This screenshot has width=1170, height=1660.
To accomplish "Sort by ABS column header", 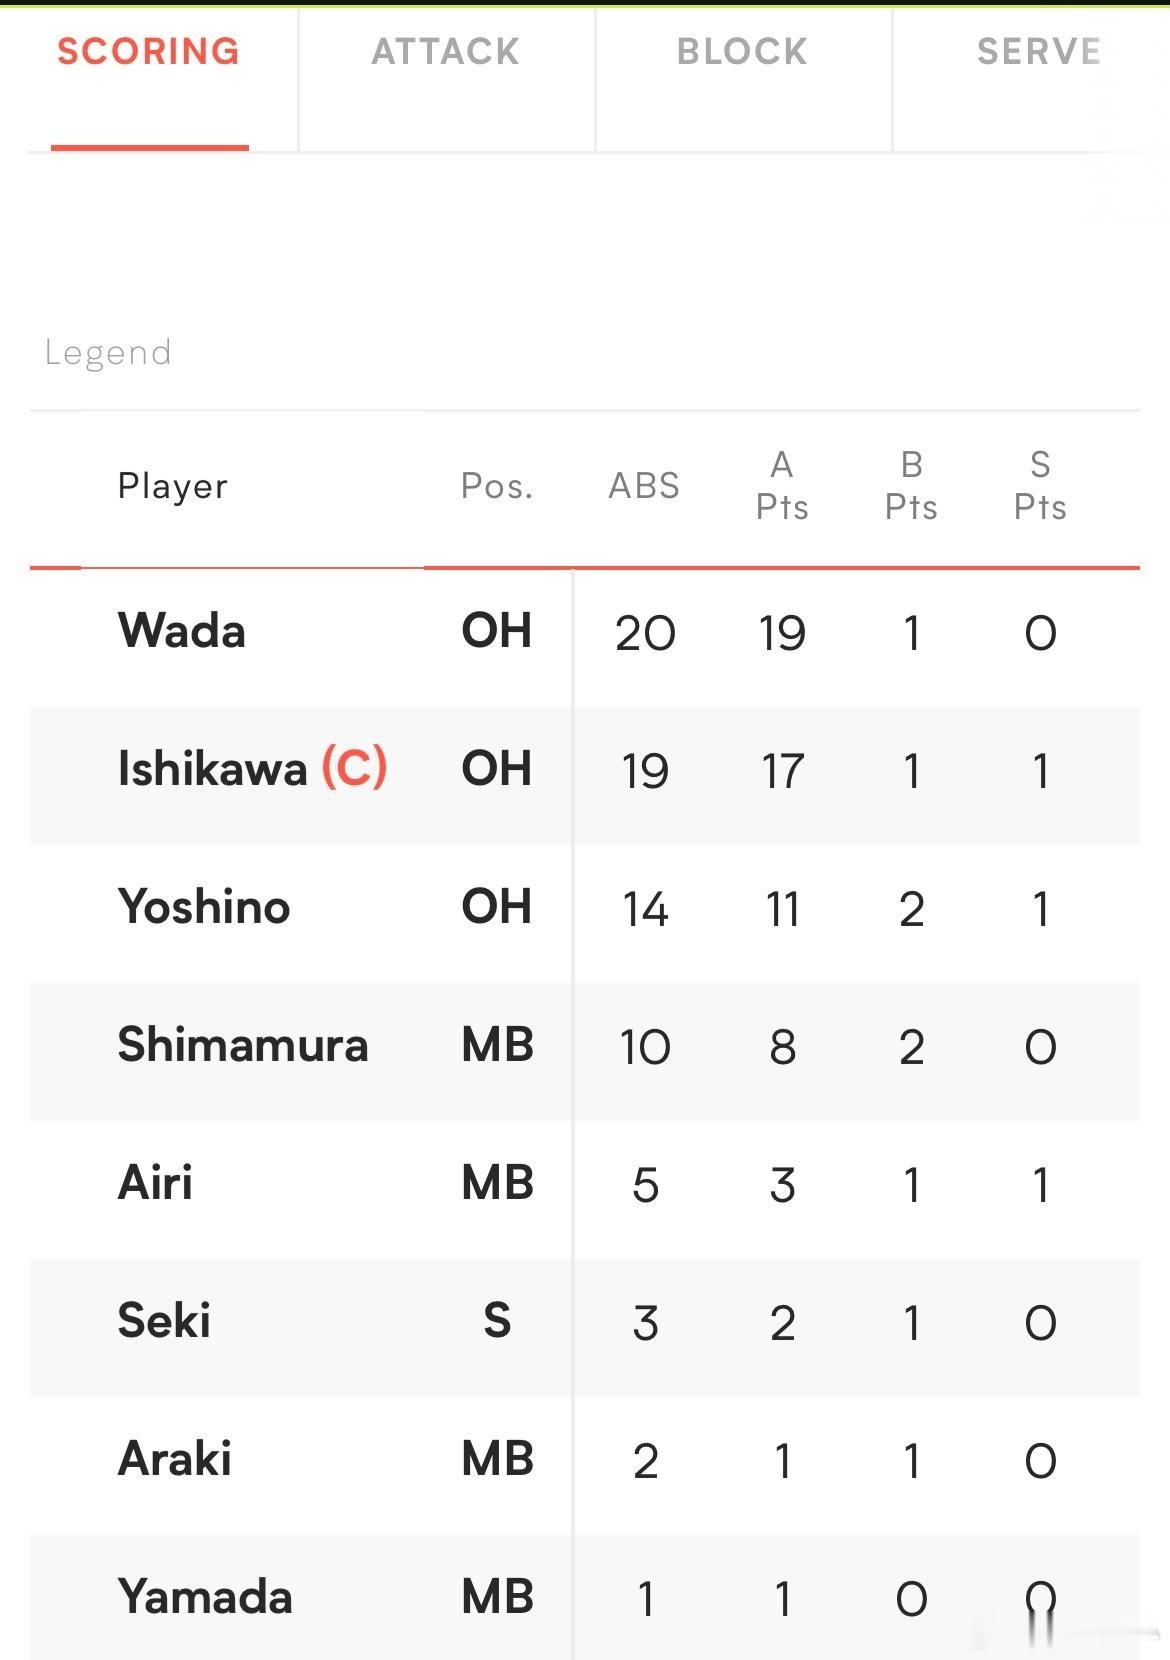I will click(644, 486).
